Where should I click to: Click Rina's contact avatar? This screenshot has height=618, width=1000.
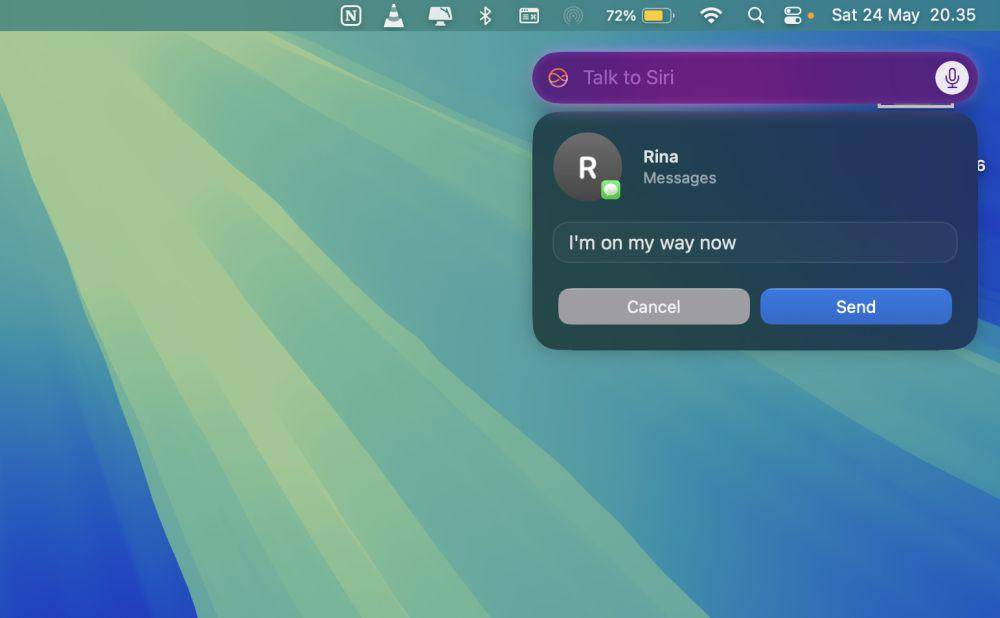tap(587, 167)
